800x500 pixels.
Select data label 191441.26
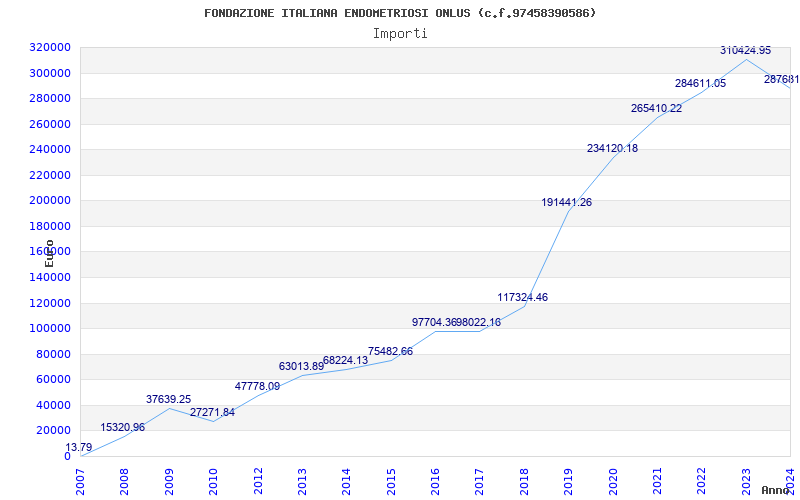click(566, 203)
